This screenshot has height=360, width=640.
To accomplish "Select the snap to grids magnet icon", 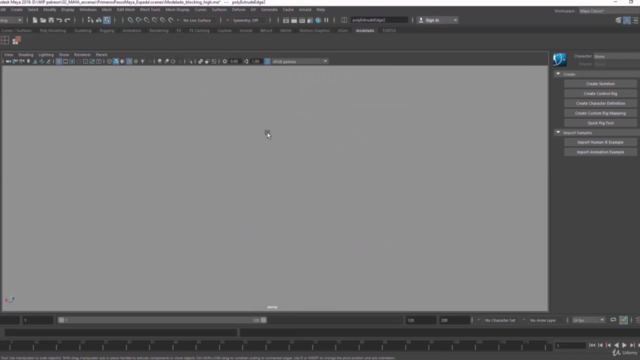I will coord(130,20).
